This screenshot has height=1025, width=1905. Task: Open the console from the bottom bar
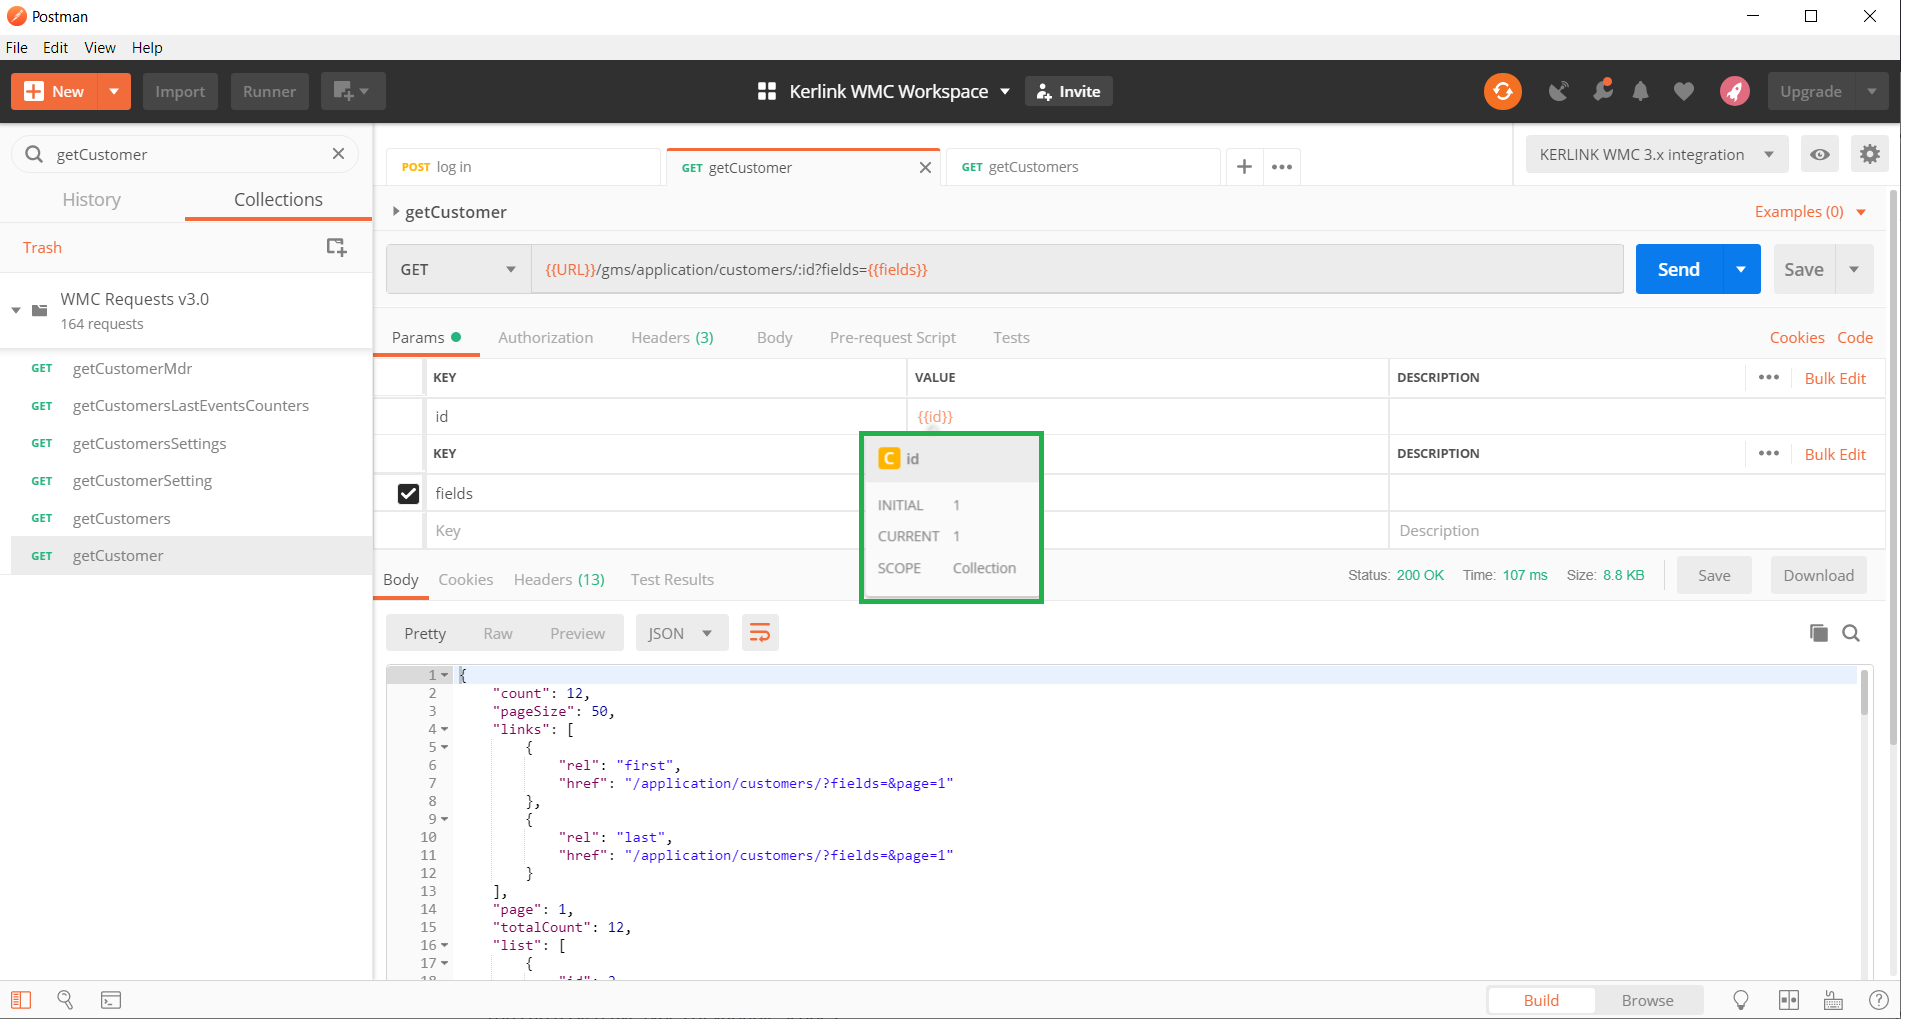(x=110, y=1000)
